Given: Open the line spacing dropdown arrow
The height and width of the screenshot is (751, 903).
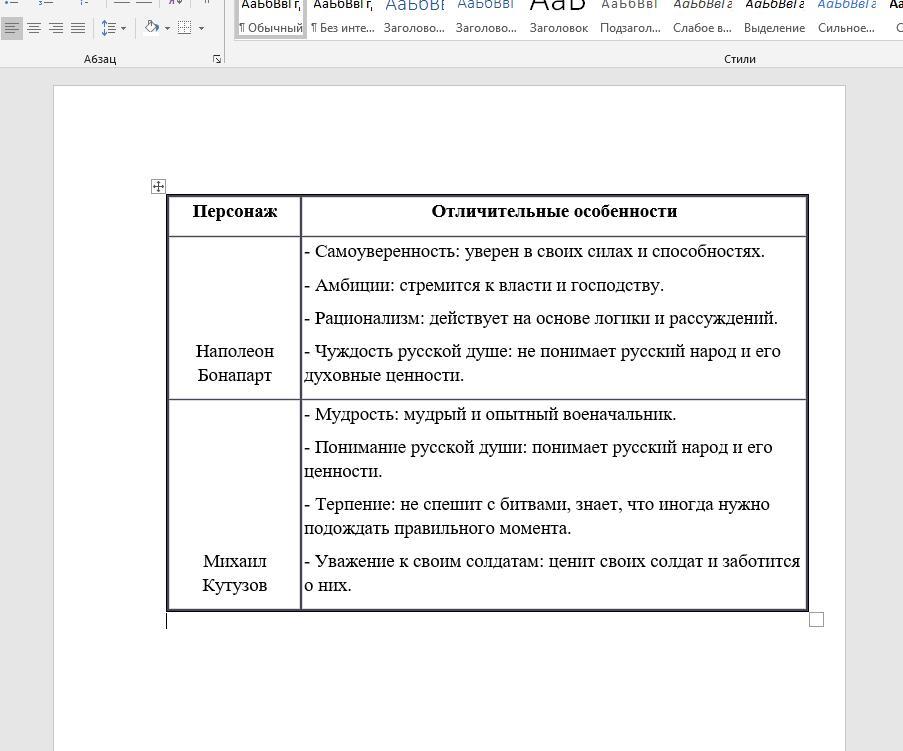Looking at the screenshot, I should [x=123, y=28].
